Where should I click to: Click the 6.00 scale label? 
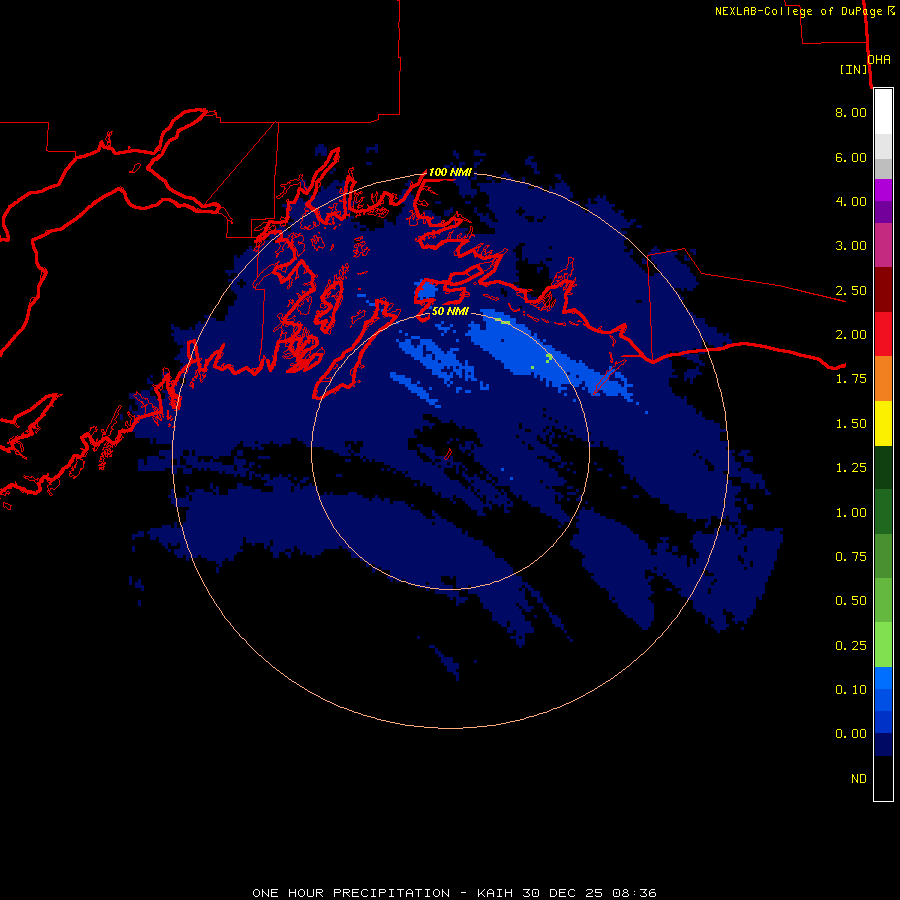pos(851,157)
